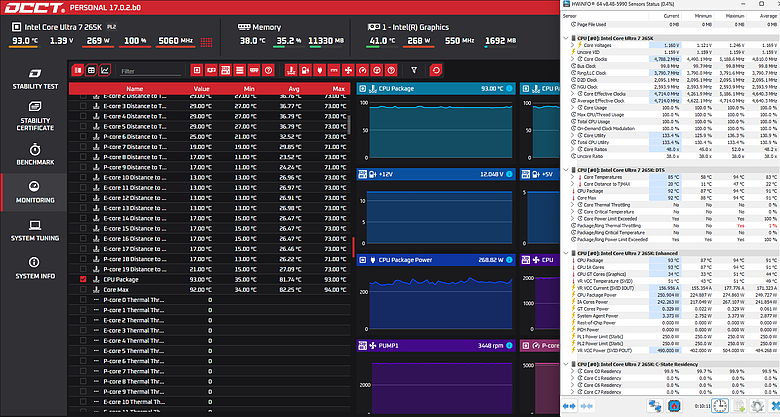780x417 pixels.
Task: Toggle voltage sensor type filter icon
Action: click(x=305, y=70)
